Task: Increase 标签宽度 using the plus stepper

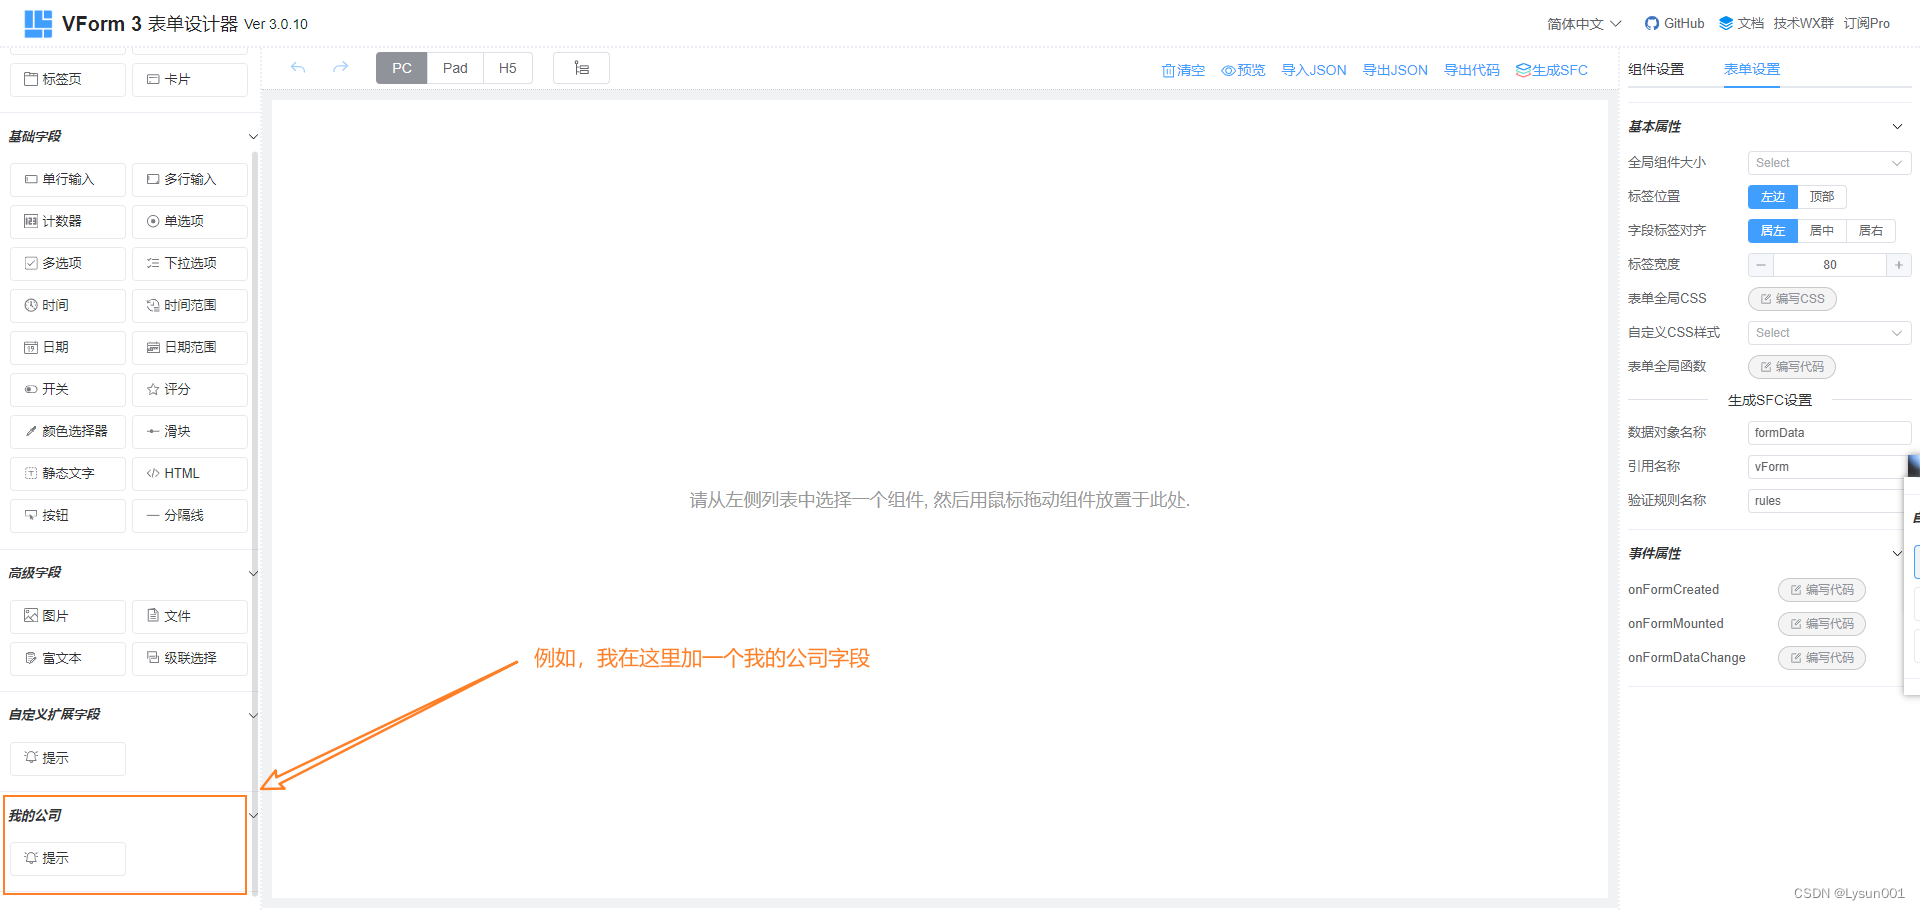Action: 1898,264
